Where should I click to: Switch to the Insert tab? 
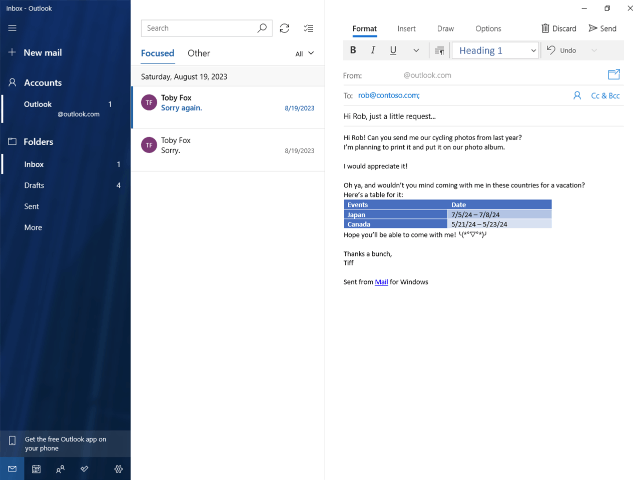coord(406,29)
